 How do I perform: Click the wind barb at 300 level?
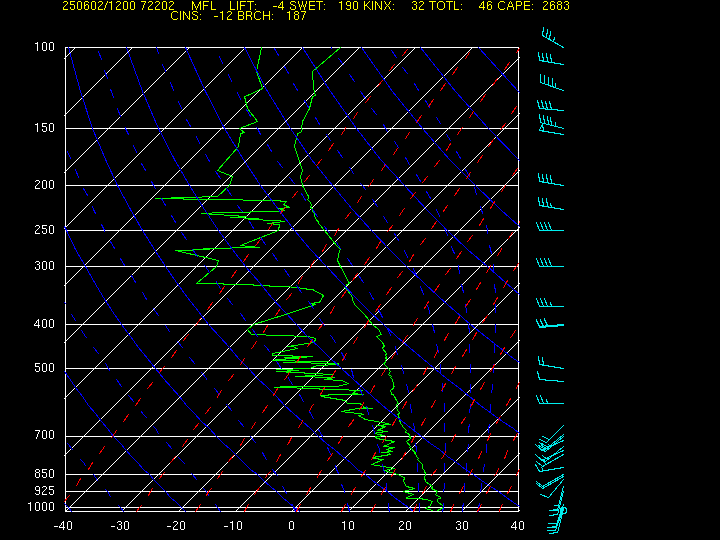[550, 263]
